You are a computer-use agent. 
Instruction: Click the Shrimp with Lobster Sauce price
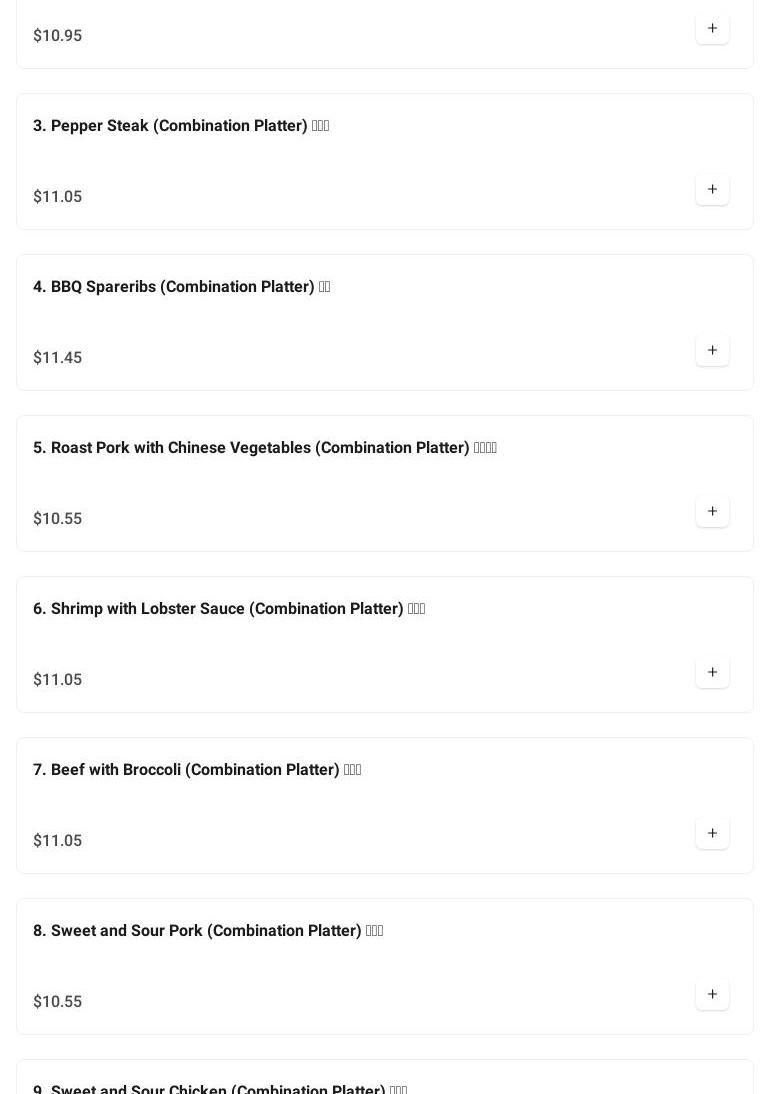coord(58,680)
